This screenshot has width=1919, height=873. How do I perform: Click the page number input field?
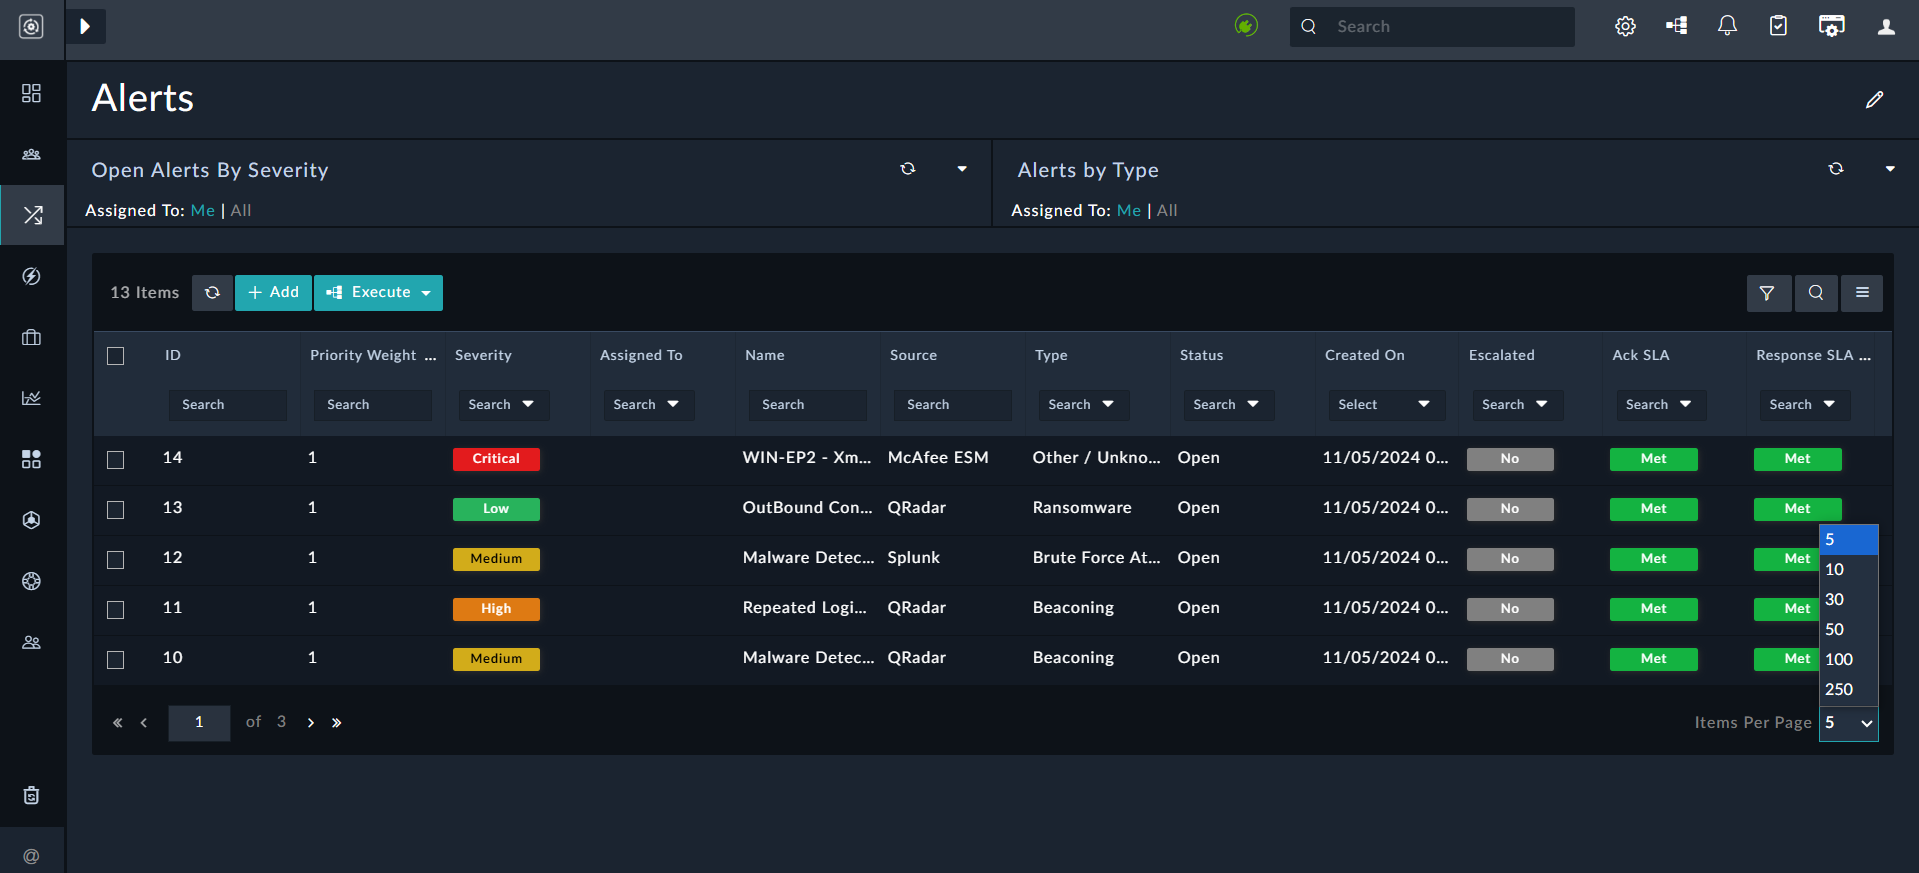(199, 723)
